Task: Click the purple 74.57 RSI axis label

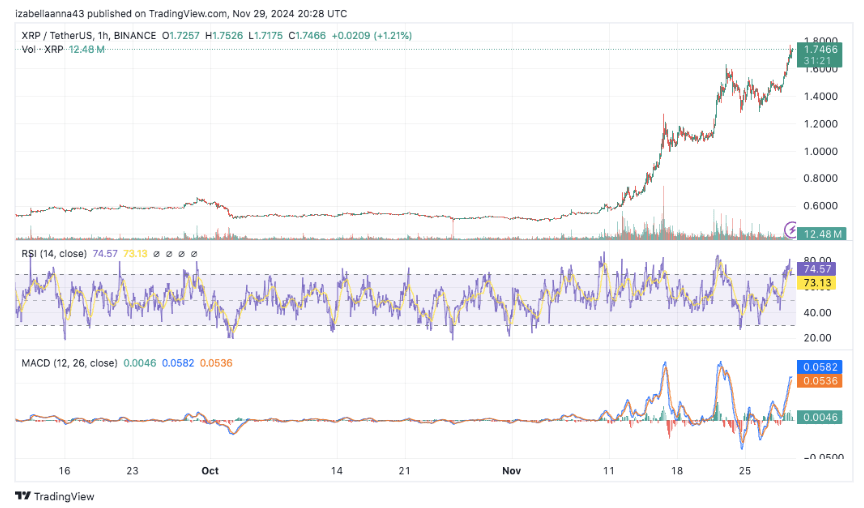Action: click(817, 269)
